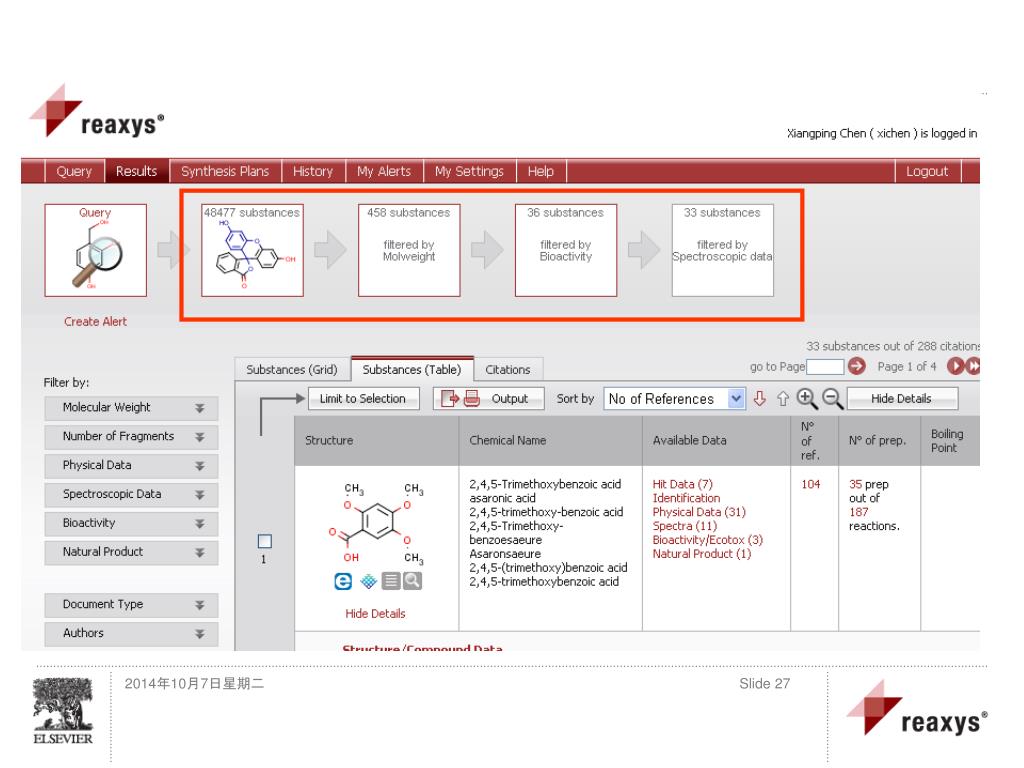Screen dimensions: 1024x768
Task: Click the 33 substances Spectroscopic data box
Action: 722,250
